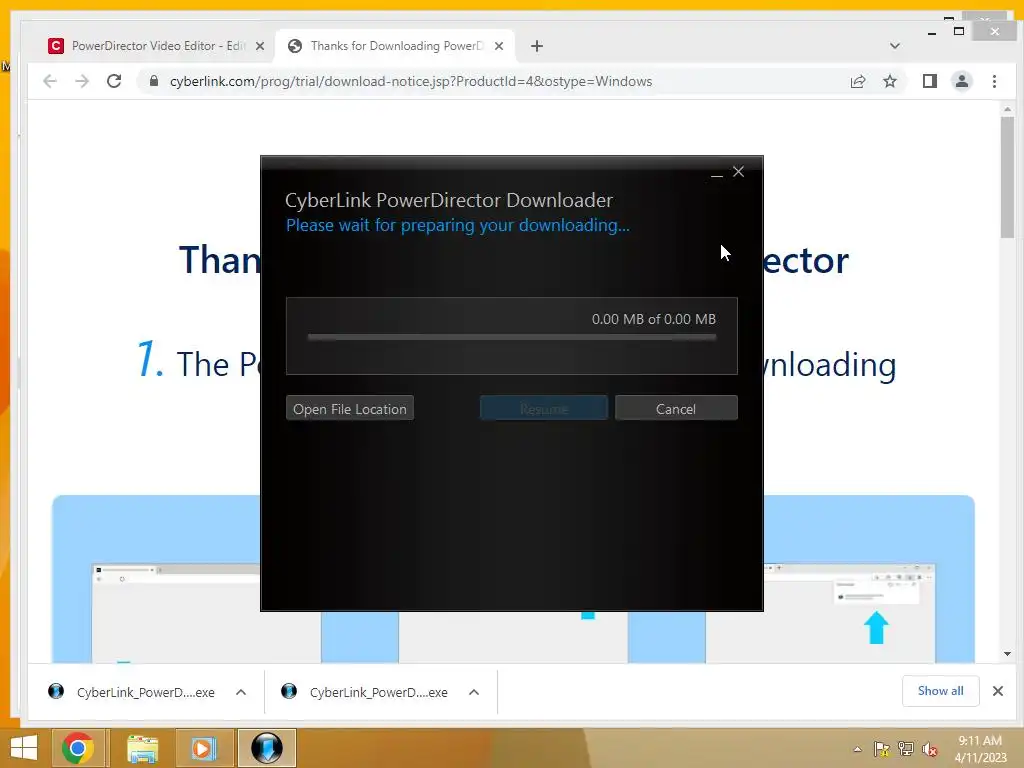1024x768 pixels.
Task: Click the padlock site info icon
Action: pyautogui.click(x=154, y=81)
